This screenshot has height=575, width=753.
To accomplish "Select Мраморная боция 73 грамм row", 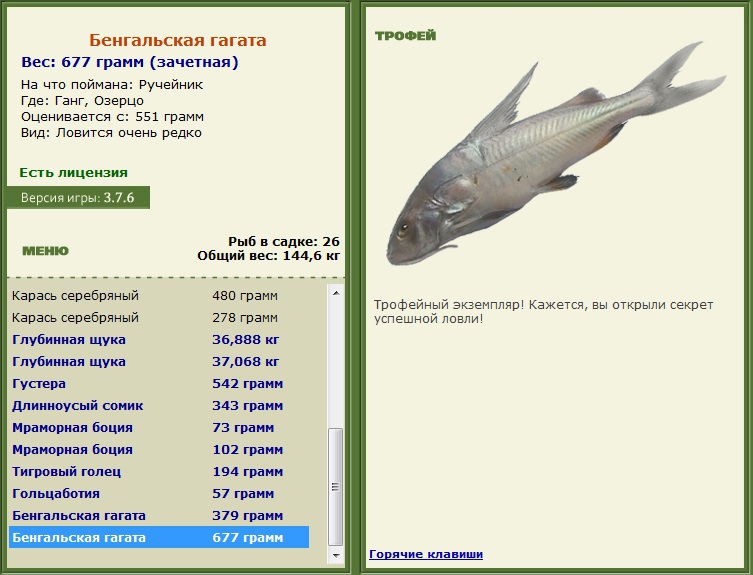I will [x=158, y=428].
